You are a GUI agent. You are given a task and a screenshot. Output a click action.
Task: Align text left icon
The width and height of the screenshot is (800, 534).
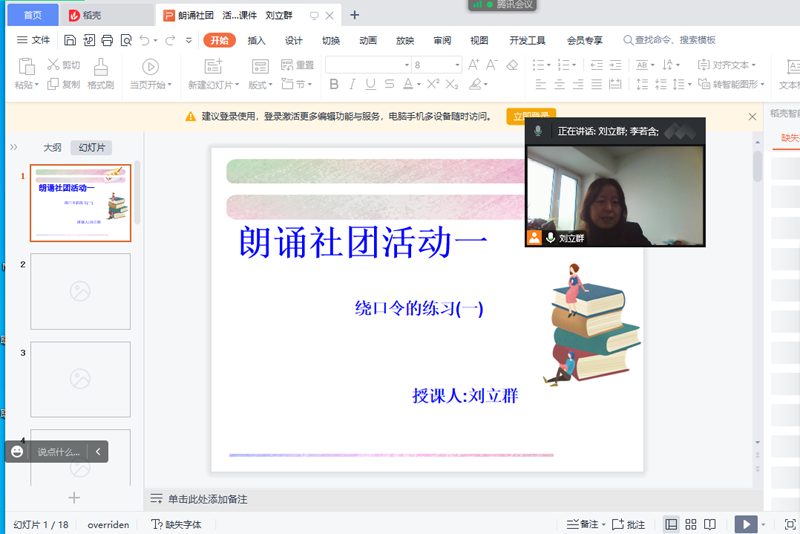tap(541, 84)
